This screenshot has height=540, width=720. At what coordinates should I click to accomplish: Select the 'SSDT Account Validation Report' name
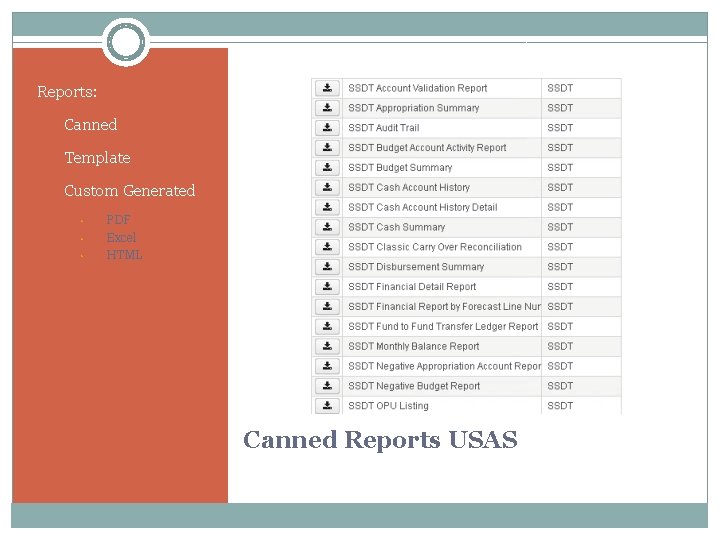(417, 88)
